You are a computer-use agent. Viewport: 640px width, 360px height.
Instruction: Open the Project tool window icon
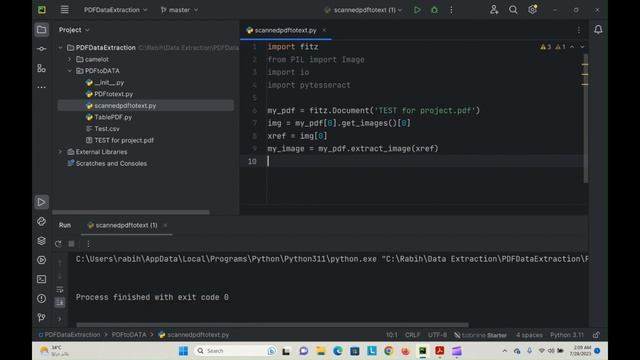click(41, 29)
